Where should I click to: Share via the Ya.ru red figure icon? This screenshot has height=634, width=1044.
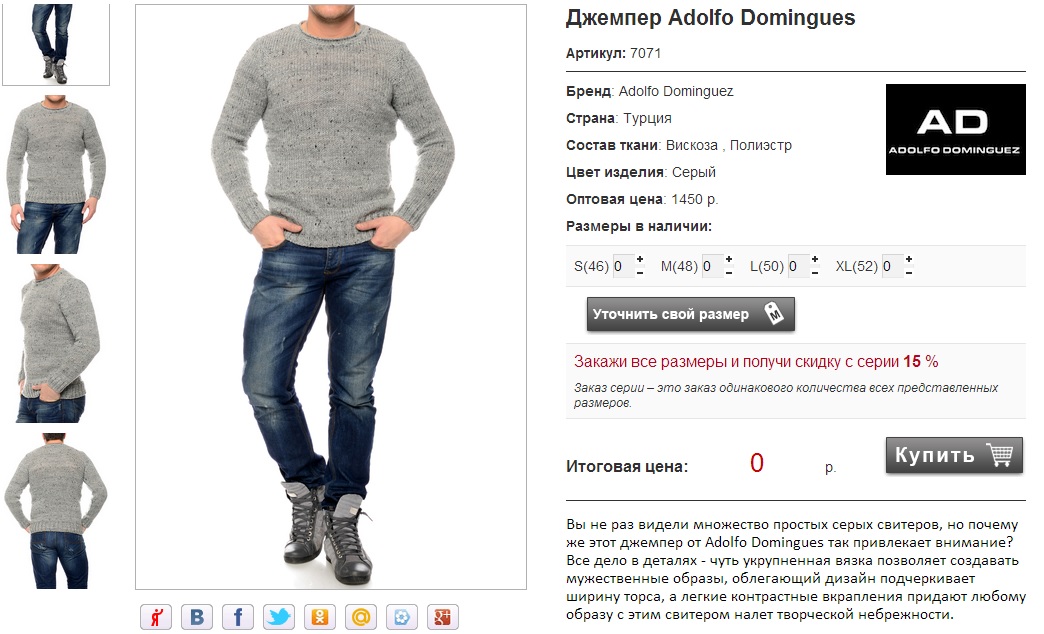pyautogui.click(x=156, y=617)
